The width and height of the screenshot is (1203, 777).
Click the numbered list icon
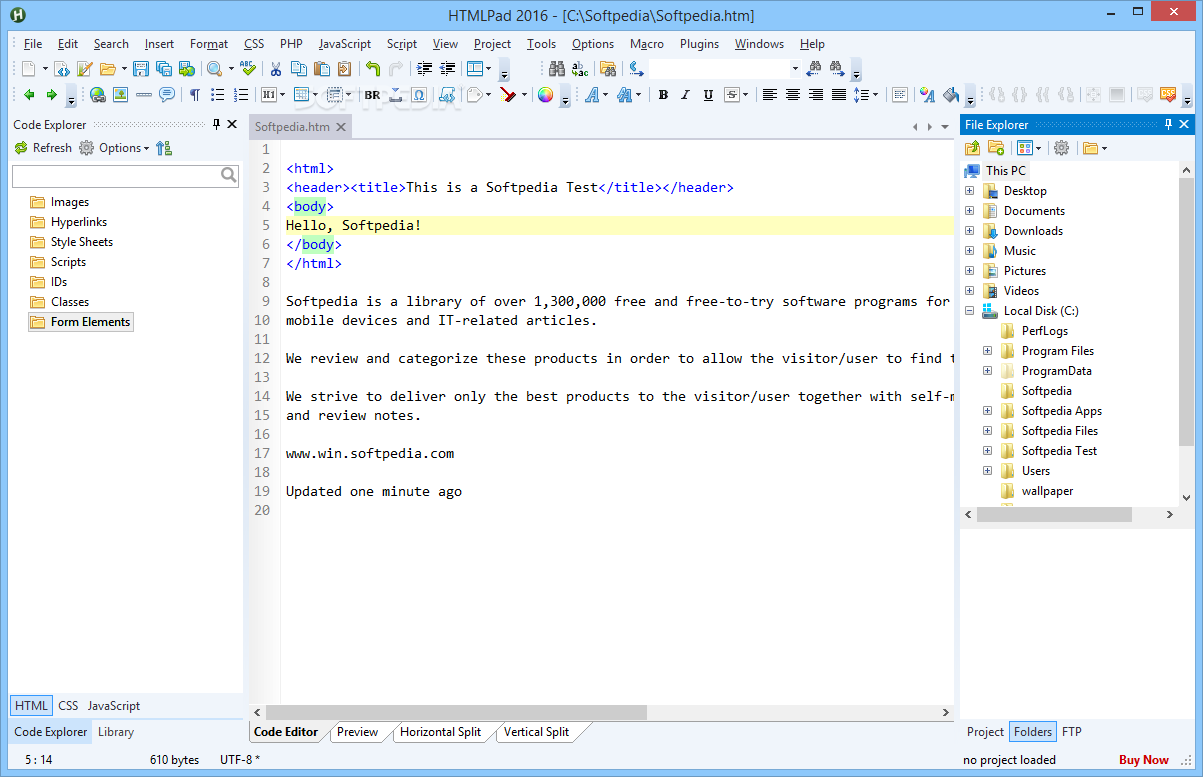pos(241,95)
